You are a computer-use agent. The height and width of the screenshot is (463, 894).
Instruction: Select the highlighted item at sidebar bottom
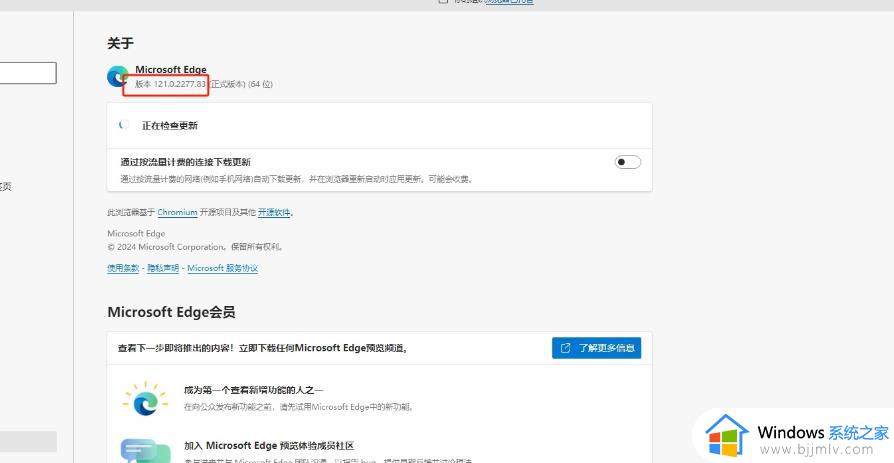pyautogui.click(x=28, y=441)
